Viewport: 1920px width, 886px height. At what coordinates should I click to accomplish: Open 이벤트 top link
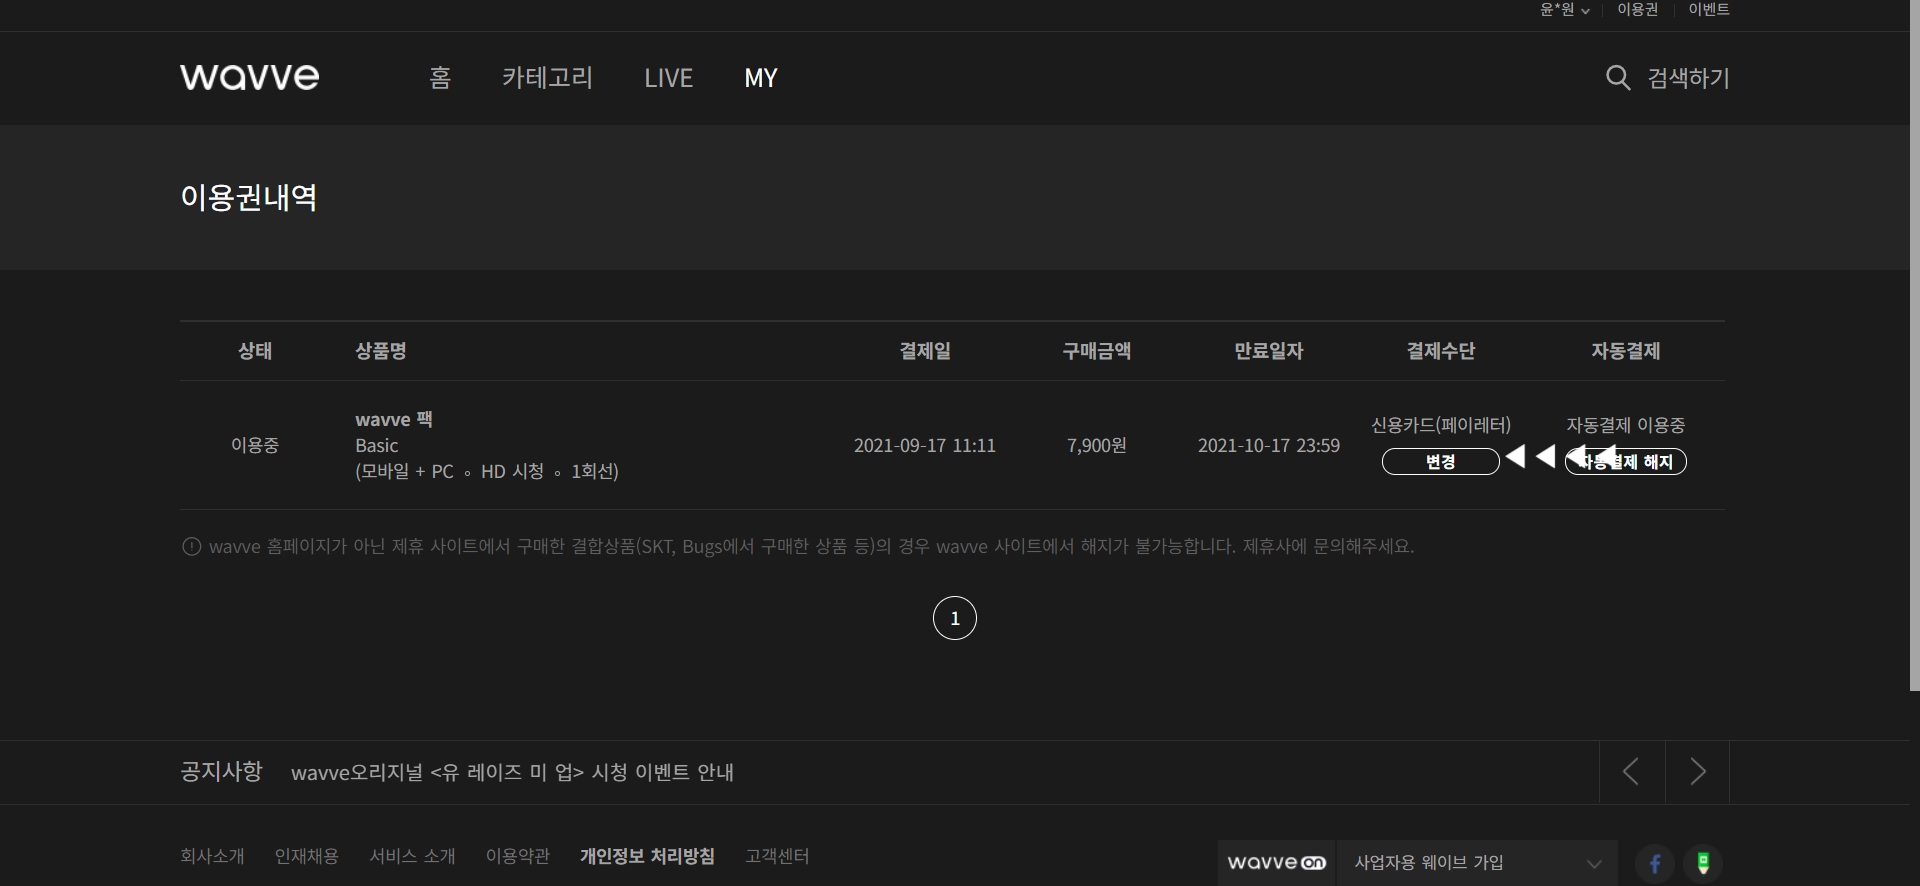(1709, 9)
